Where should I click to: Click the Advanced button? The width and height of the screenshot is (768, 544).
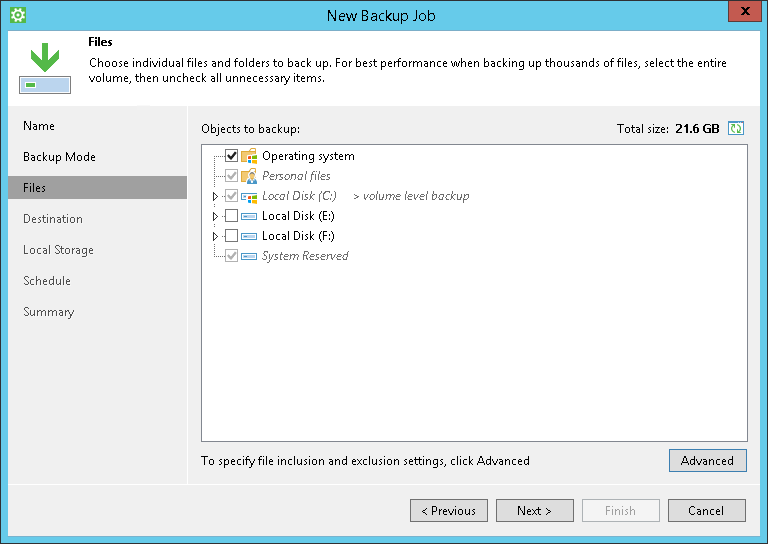point(708,461)
